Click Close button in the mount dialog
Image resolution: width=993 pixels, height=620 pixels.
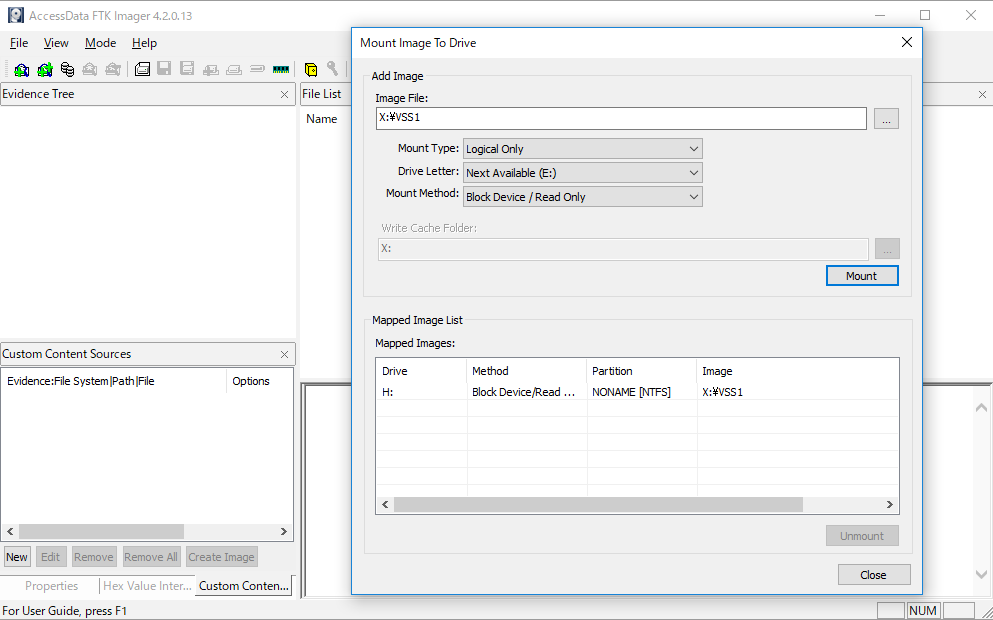(x=874, y=574)
